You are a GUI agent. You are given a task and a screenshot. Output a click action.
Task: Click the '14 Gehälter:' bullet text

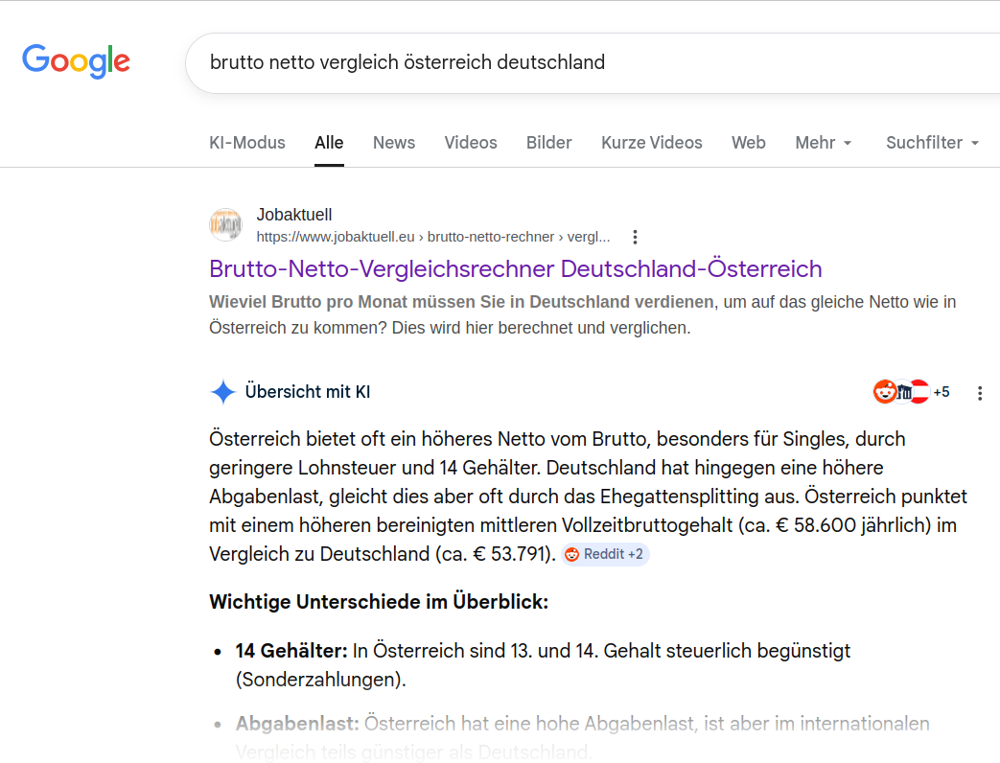(x=291, y=651)
